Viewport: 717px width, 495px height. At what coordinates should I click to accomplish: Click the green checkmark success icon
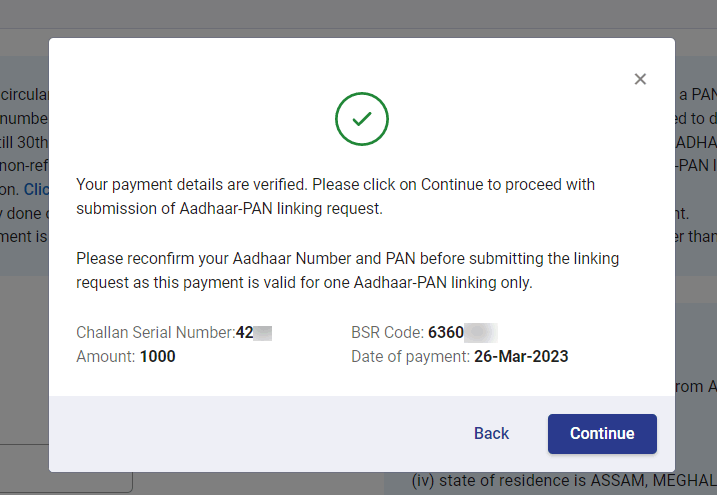click(x=362, y=119)
